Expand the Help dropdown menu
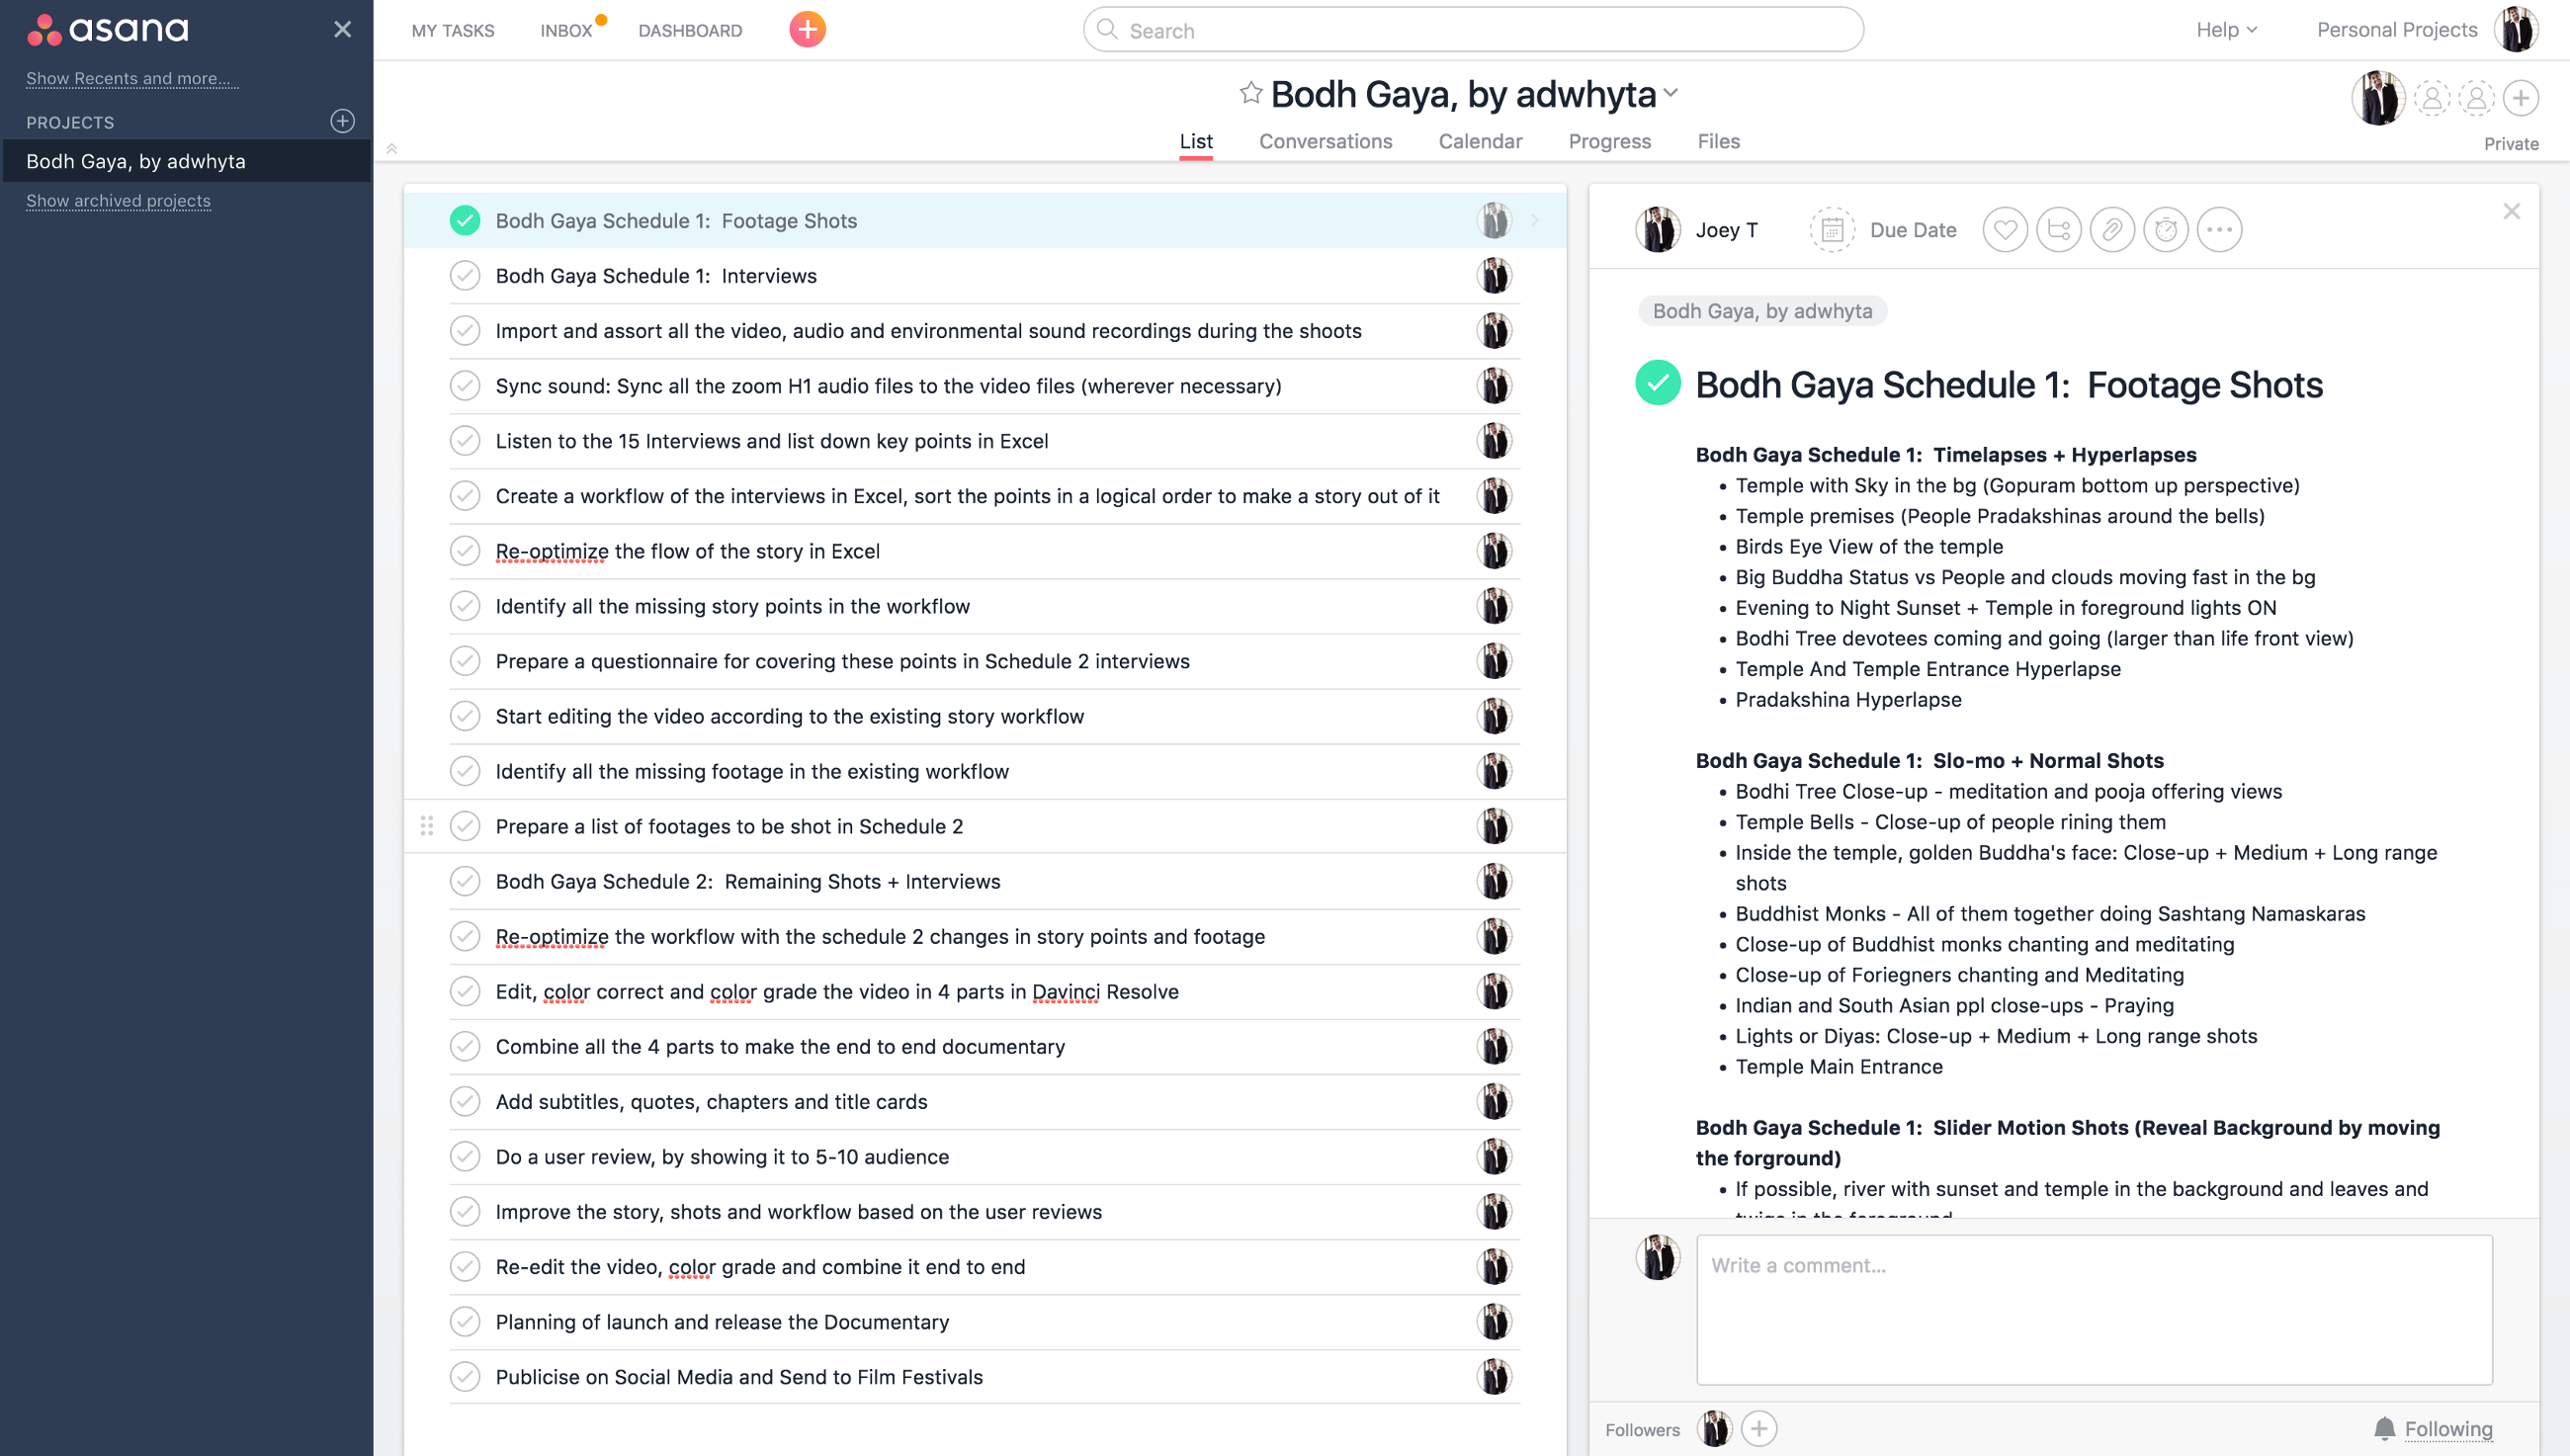This screenshot has width=2570, height=1456. (x=2225, y=30)
